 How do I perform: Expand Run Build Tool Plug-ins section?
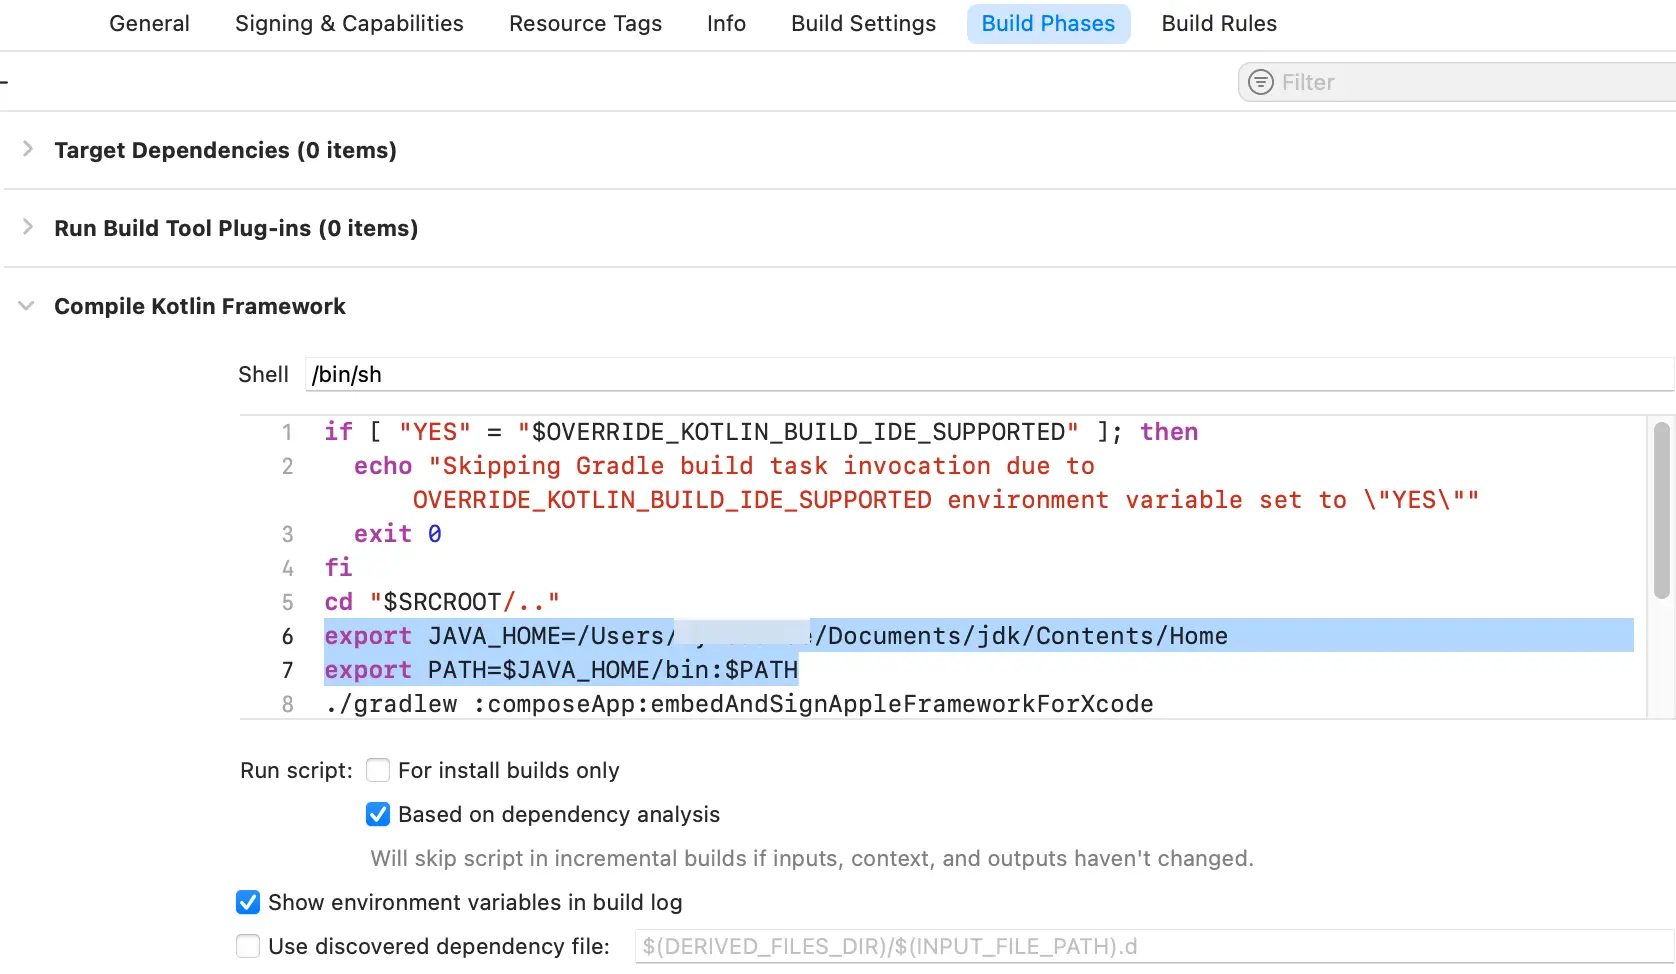tap(28, 227)
